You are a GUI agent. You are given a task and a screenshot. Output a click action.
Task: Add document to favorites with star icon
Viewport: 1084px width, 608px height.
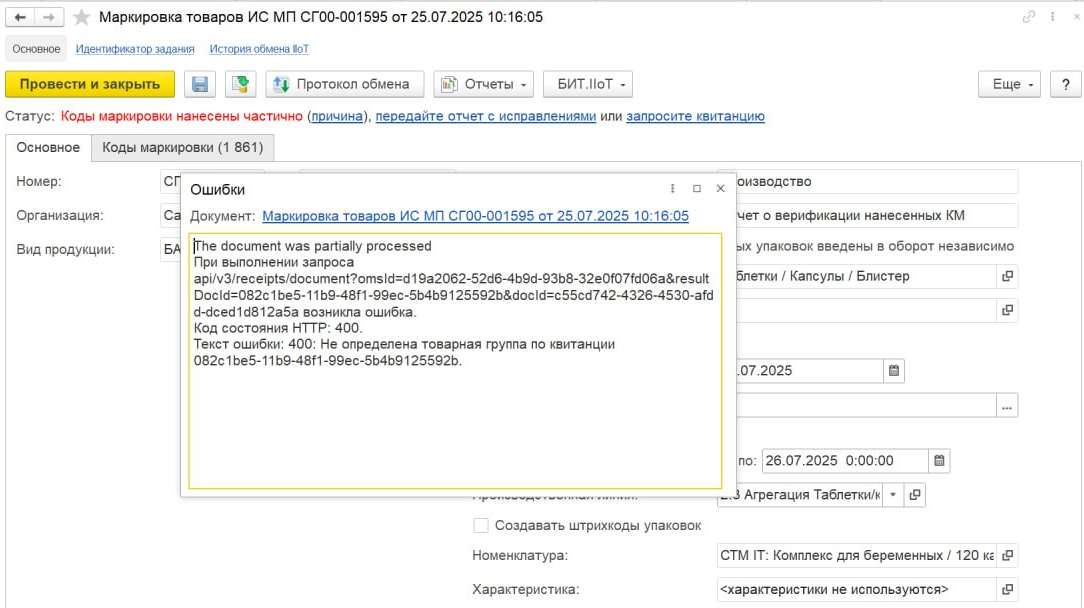pos(81,17)
